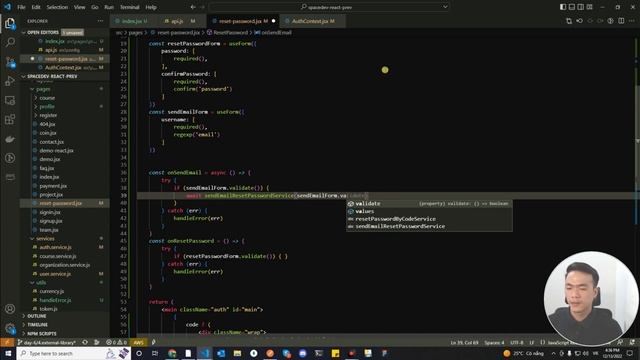
Task: Open the Edit menu
Action: (36, 7)
